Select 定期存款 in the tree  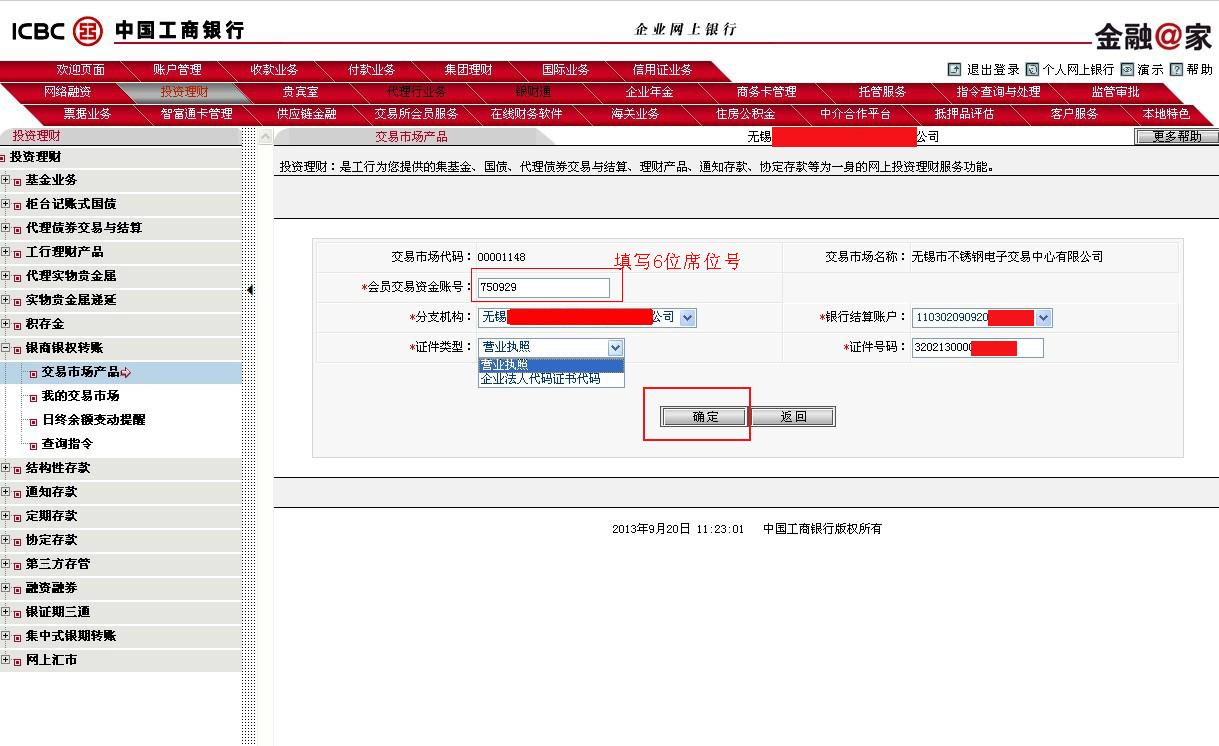[x=52, y=516]
